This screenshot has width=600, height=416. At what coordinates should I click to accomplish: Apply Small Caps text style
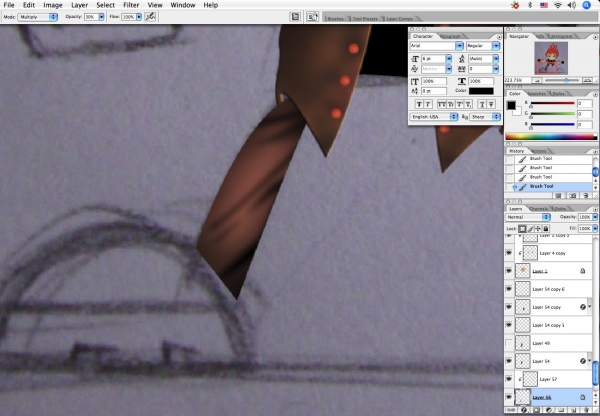point(451,104)
